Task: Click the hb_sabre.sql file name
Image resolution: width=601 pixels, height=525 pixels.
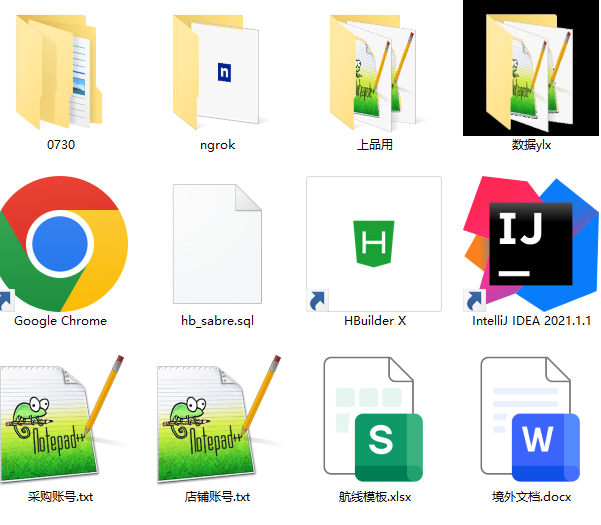Action: pyautogui.click(x=217, y=321)
